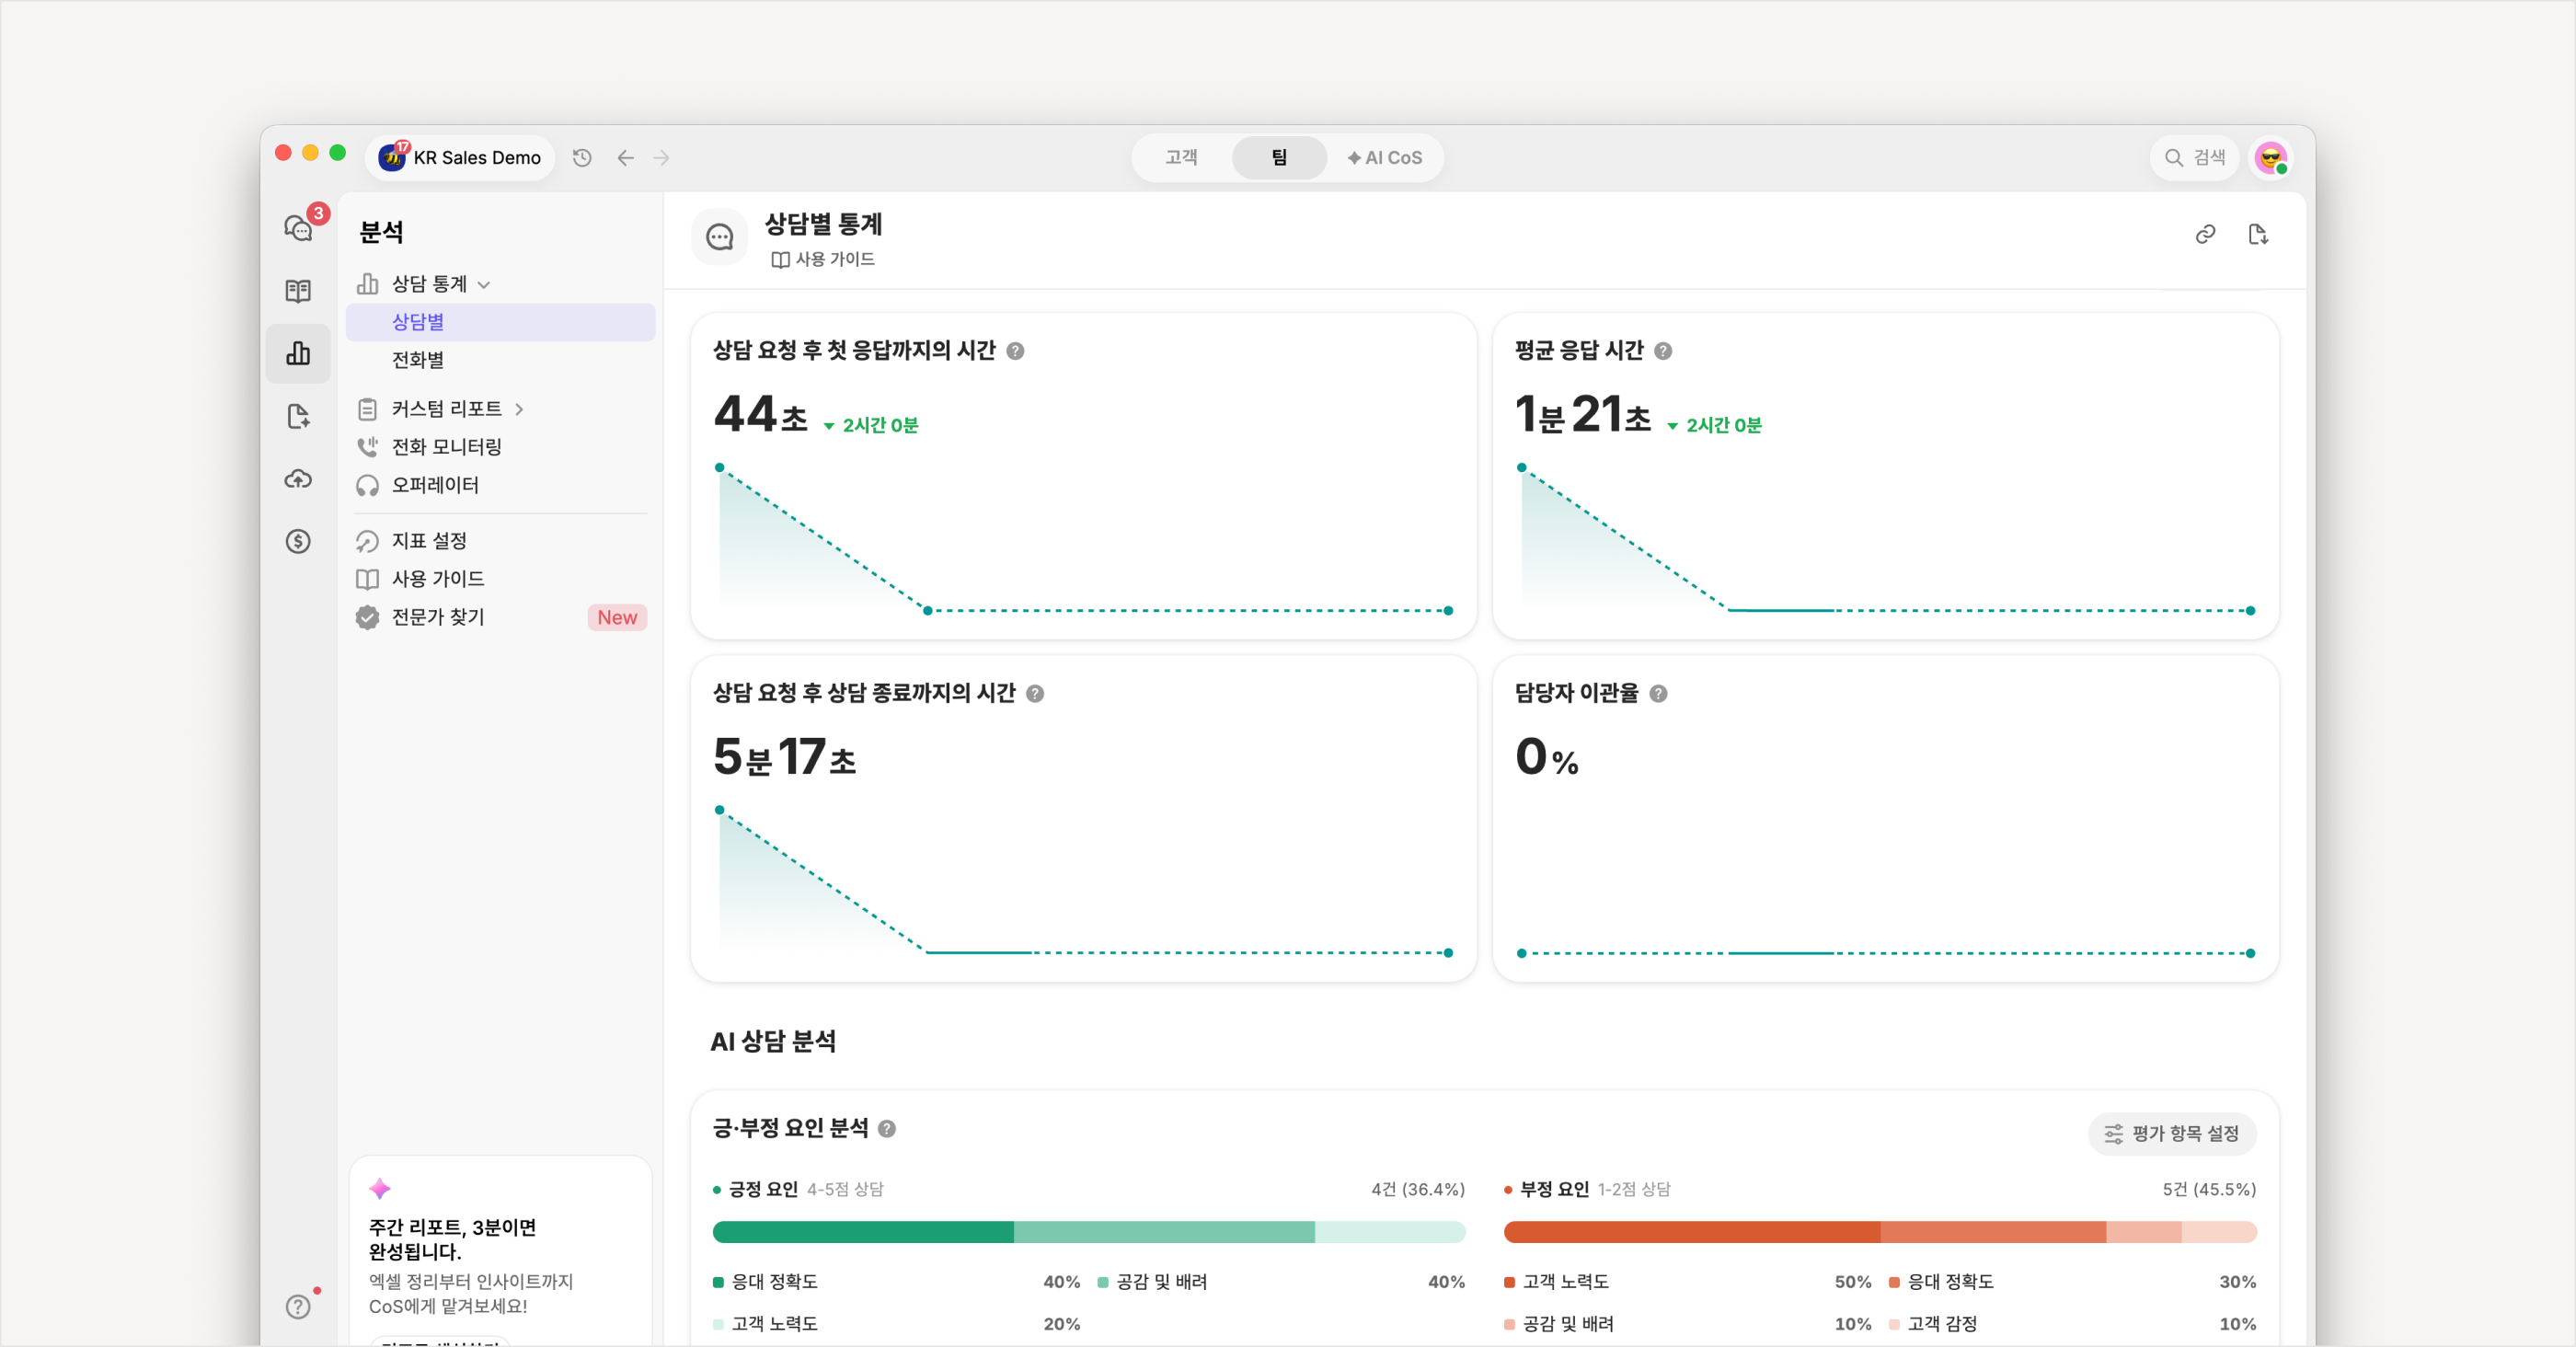The width and height of the screenshot is (2576, 1347).
Task: Click the 검색 search field
Action: pos(2195,157)
